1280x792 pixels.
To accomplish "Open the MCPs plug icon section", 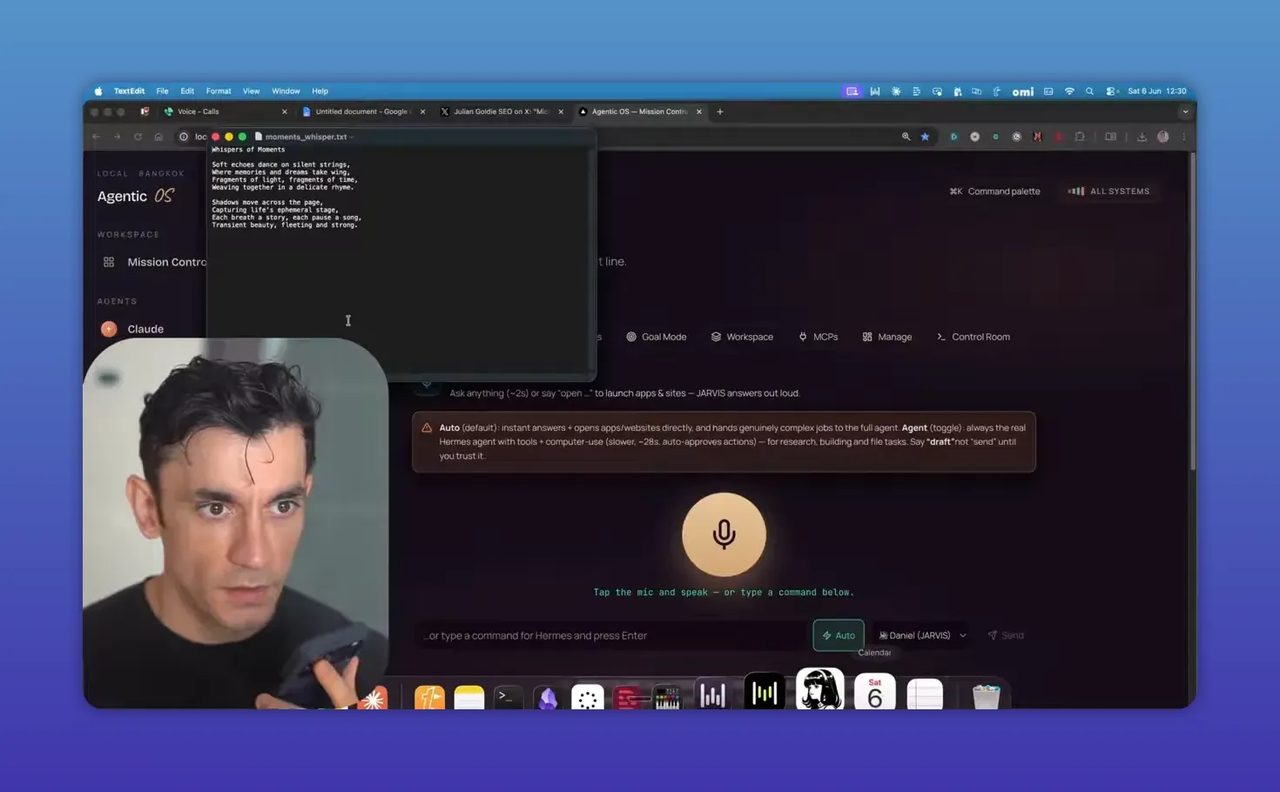I will (x=818, y=337).
